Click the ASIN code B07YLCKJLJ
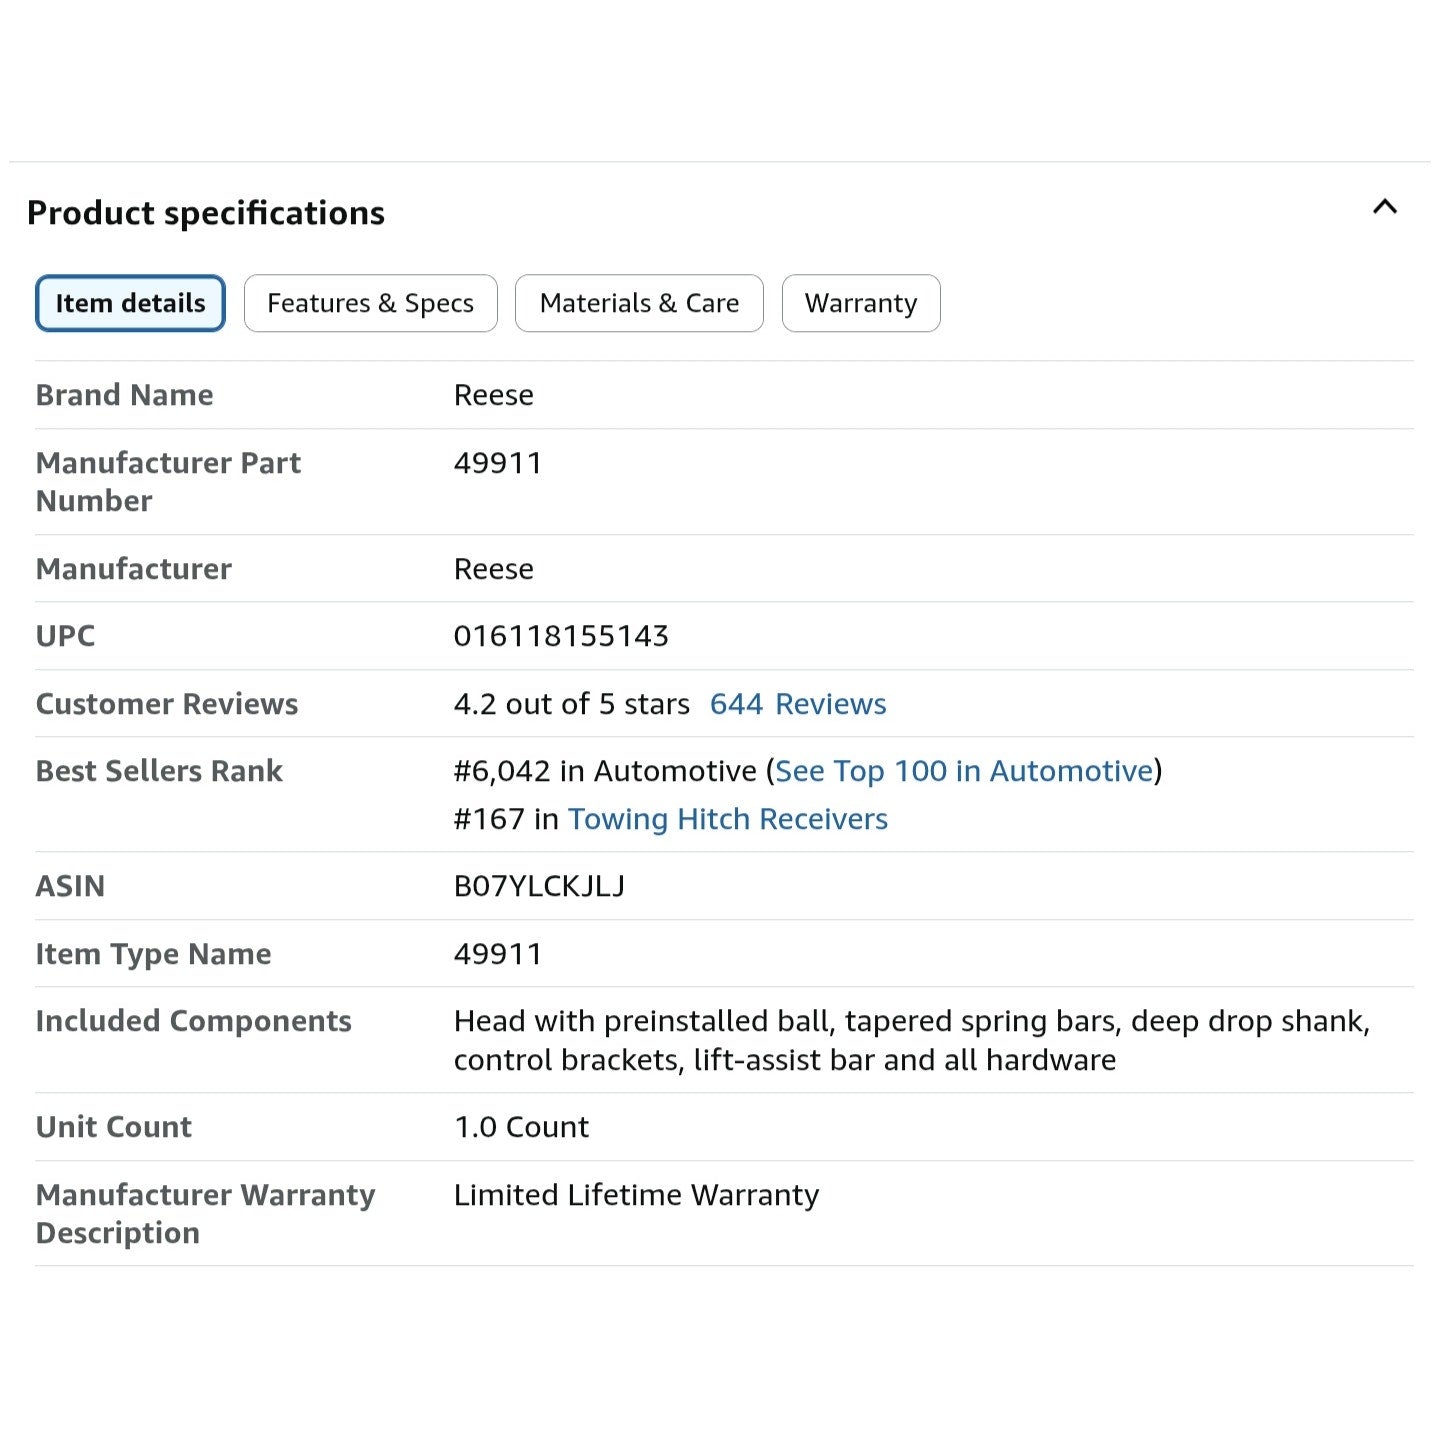 point(539,886)
